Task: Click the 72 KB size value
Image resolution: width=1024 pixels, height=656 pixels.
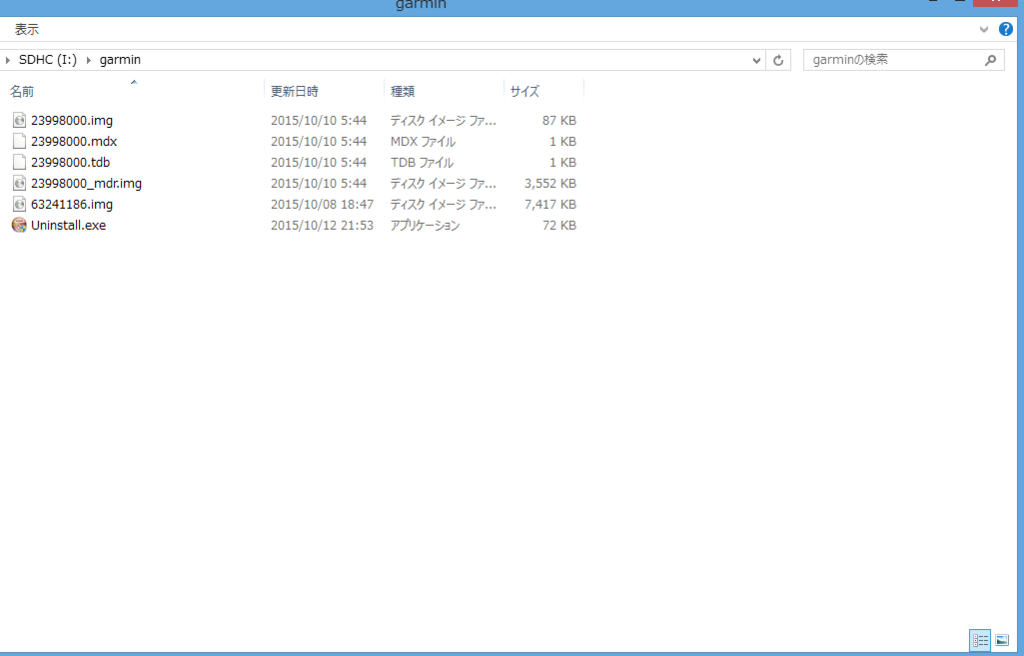Action: point(559,225)
